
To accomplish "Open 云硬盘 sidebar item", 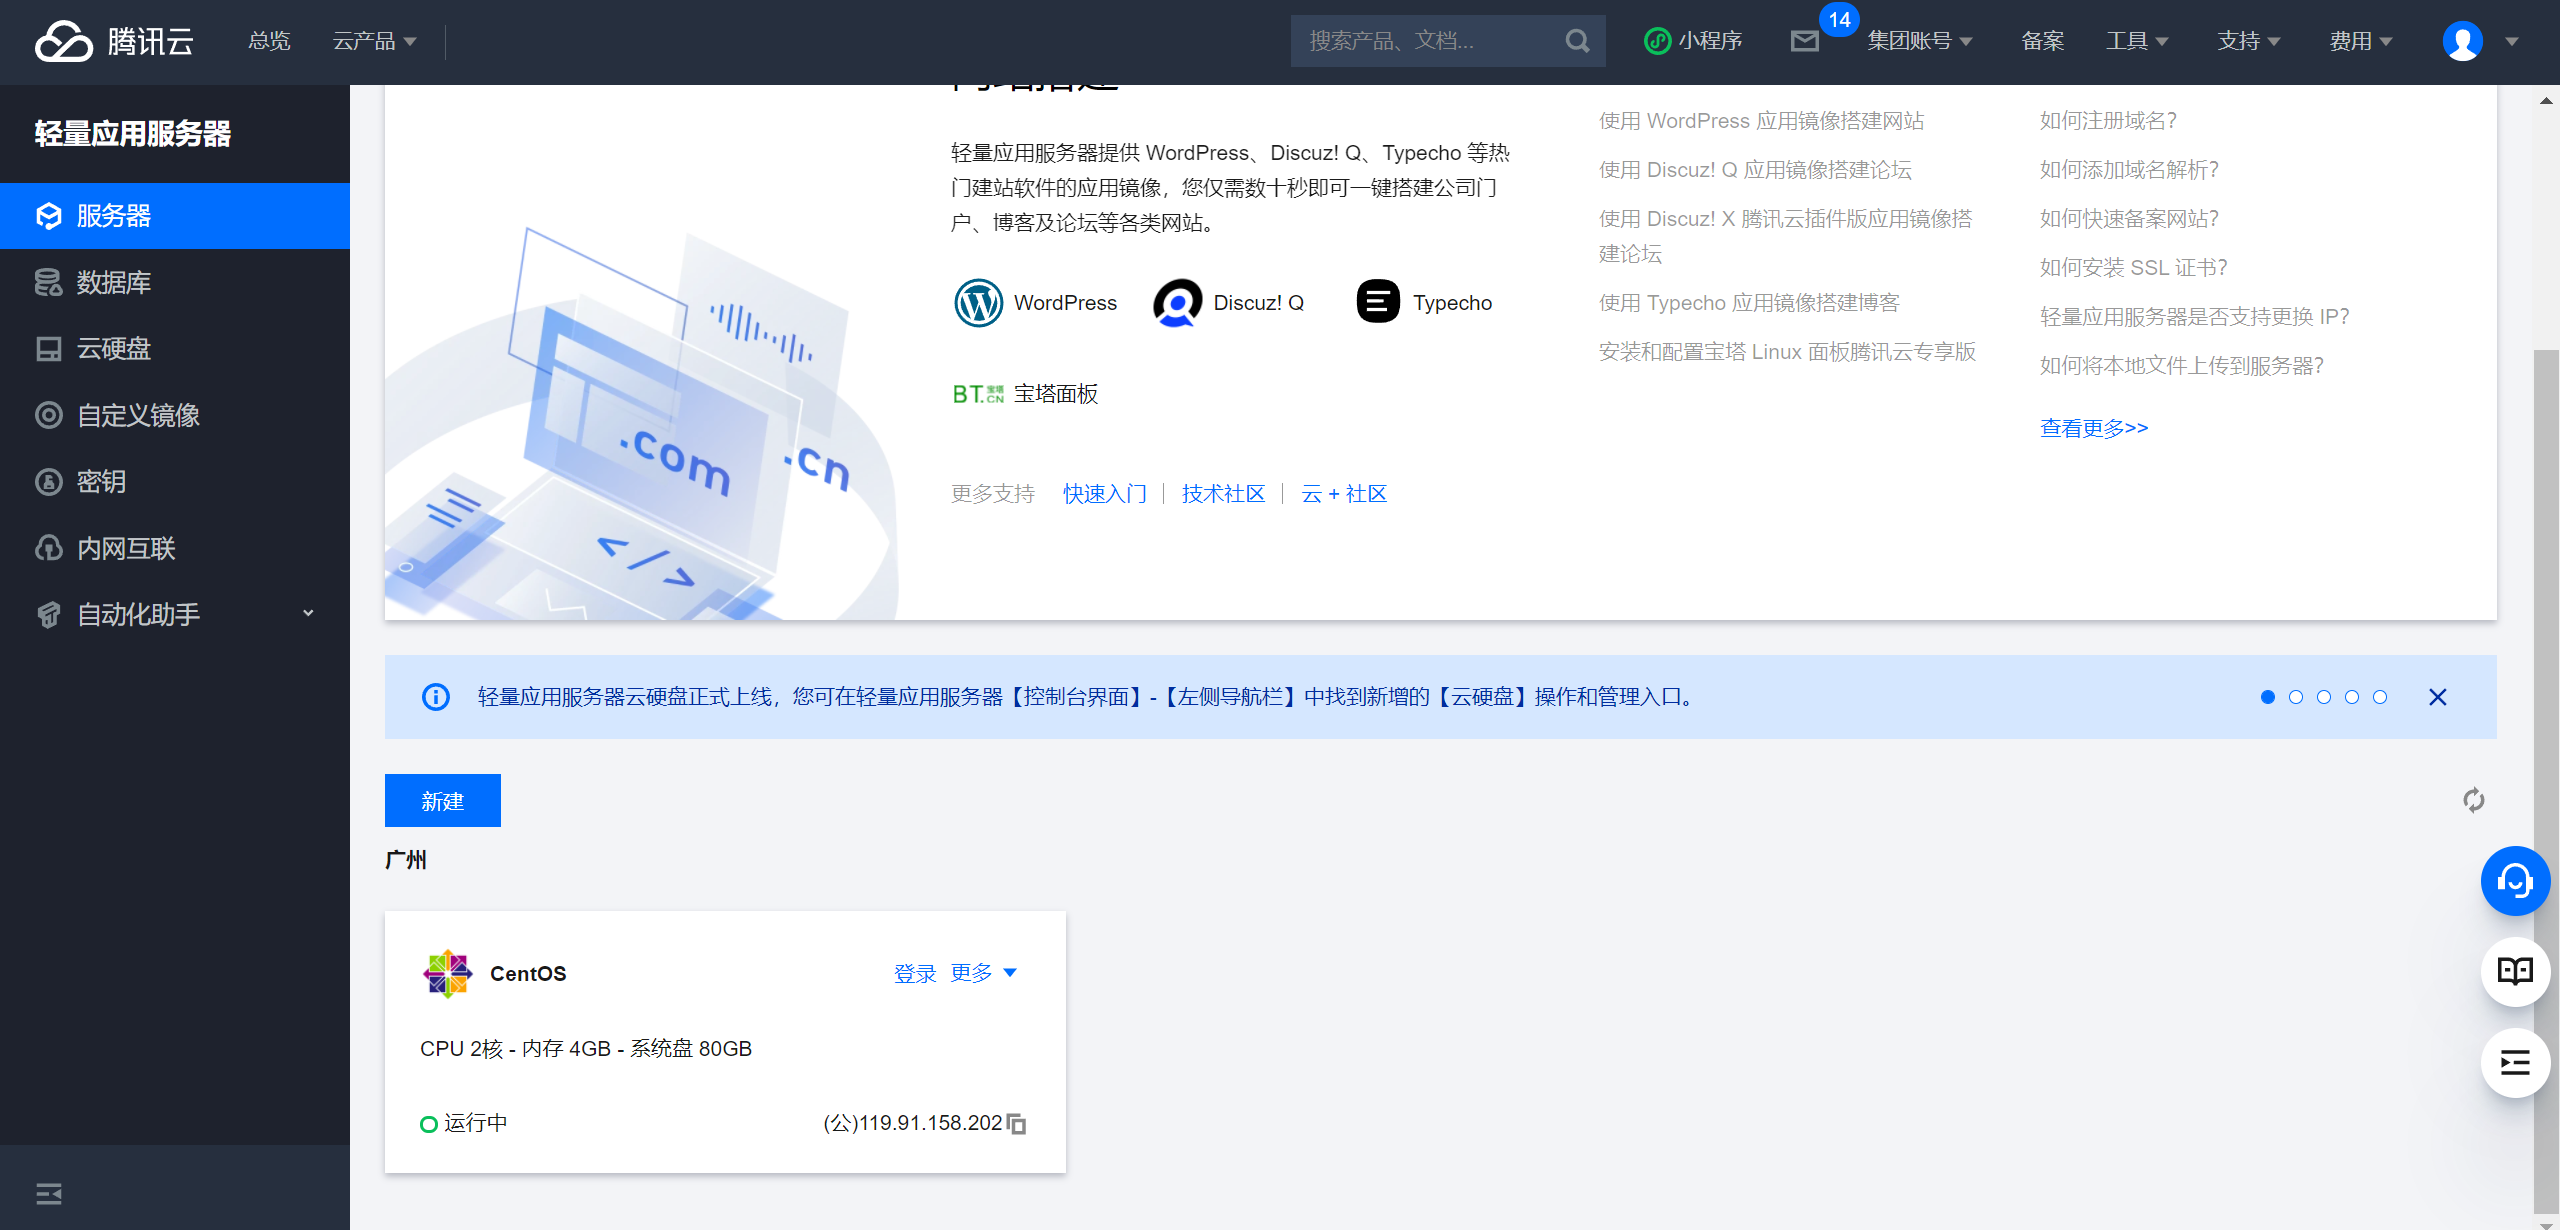I will 114,349.
